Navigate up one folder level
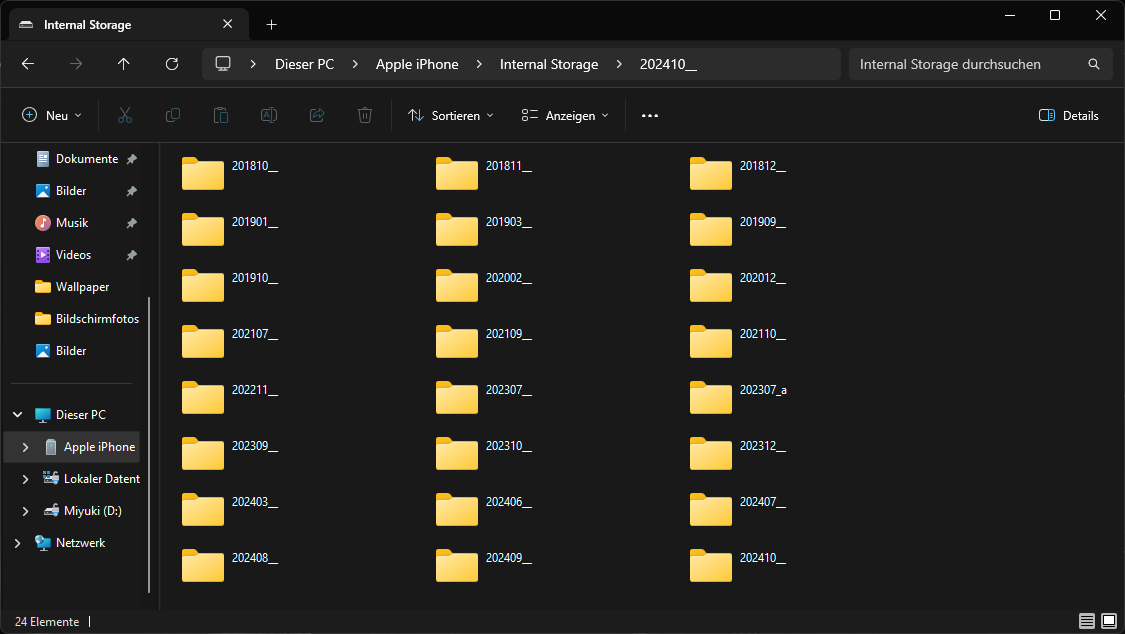The image size is (1125, 634). pyautogui.click(x=123, y=63)
